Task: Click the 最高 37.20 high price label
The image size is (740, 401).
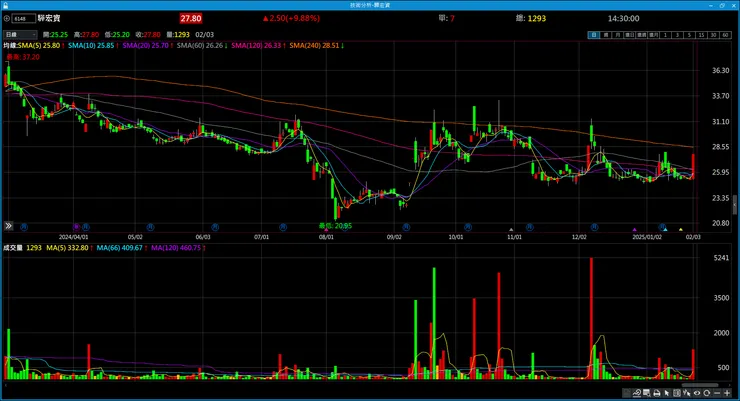Action: pos(23,57)
